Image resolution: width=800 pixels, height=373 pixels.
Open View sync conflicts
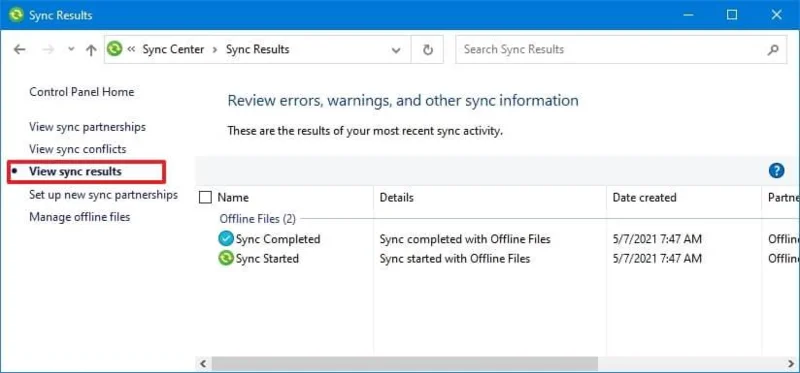coord(78,149)
